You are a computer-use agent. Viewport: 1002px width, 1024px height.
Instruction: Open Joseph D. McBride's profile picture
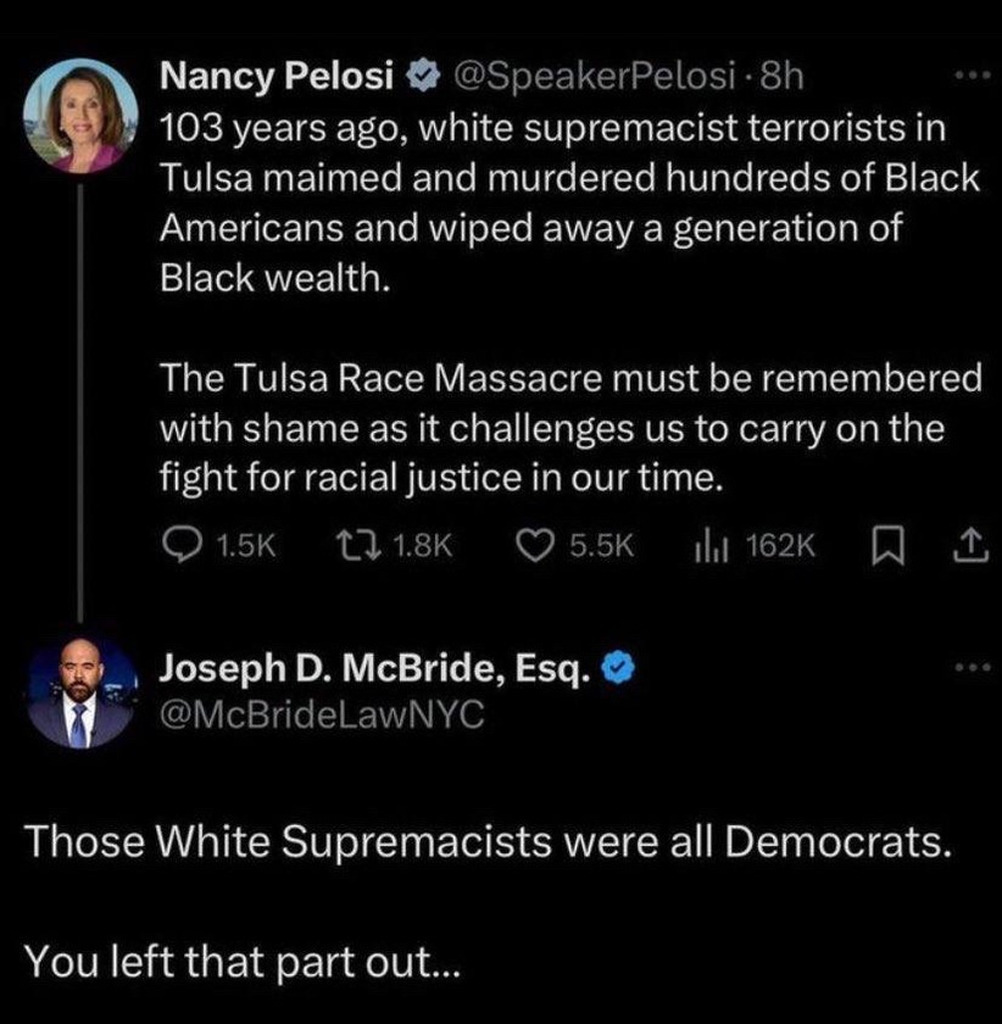coord(81,694)
